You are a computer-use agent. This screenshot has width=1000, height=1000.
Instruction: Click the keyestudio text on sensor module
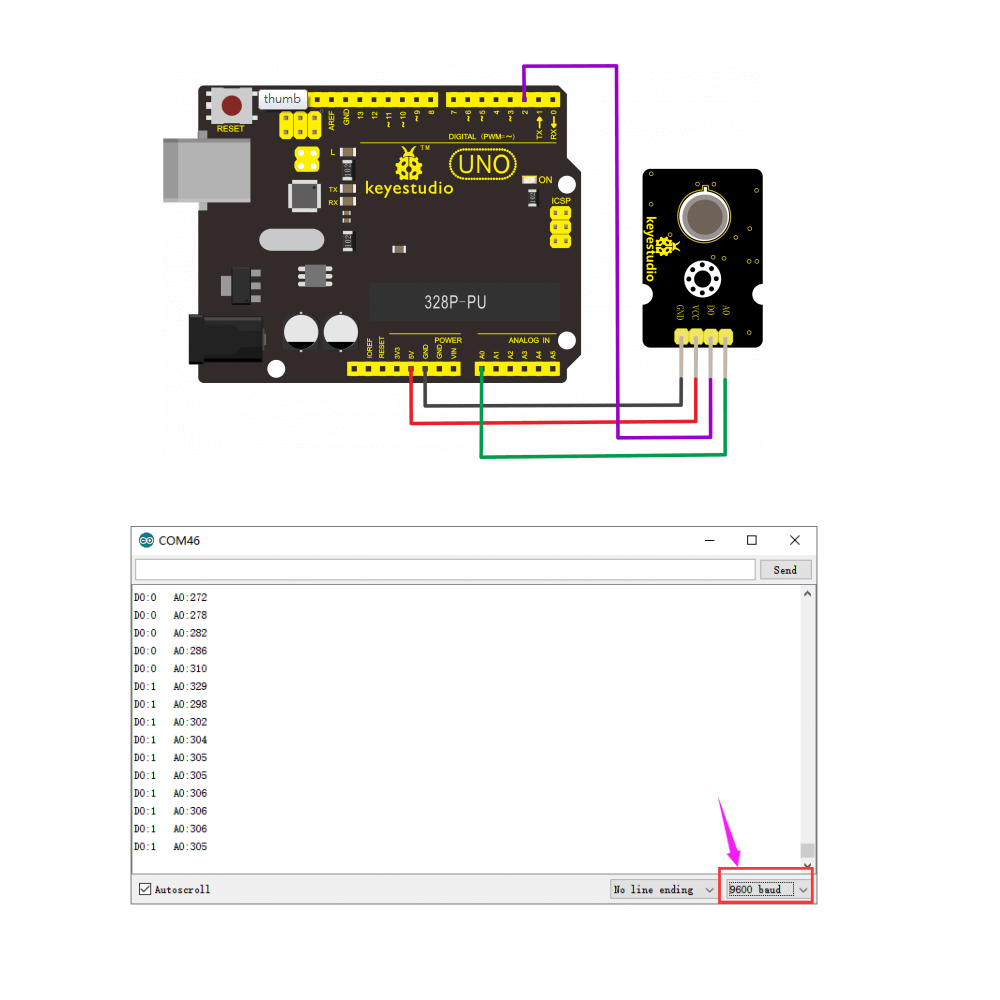coord(651,249)
